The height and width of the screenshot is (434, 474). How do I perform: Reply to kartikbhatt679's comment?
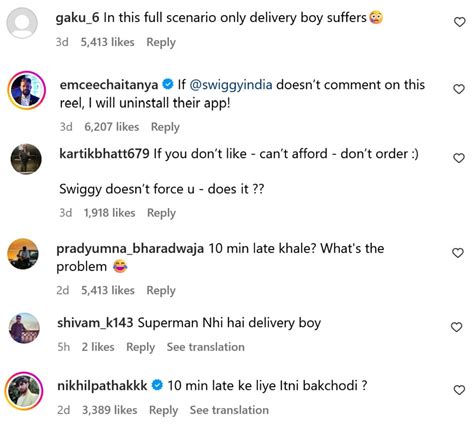(161, 213)
